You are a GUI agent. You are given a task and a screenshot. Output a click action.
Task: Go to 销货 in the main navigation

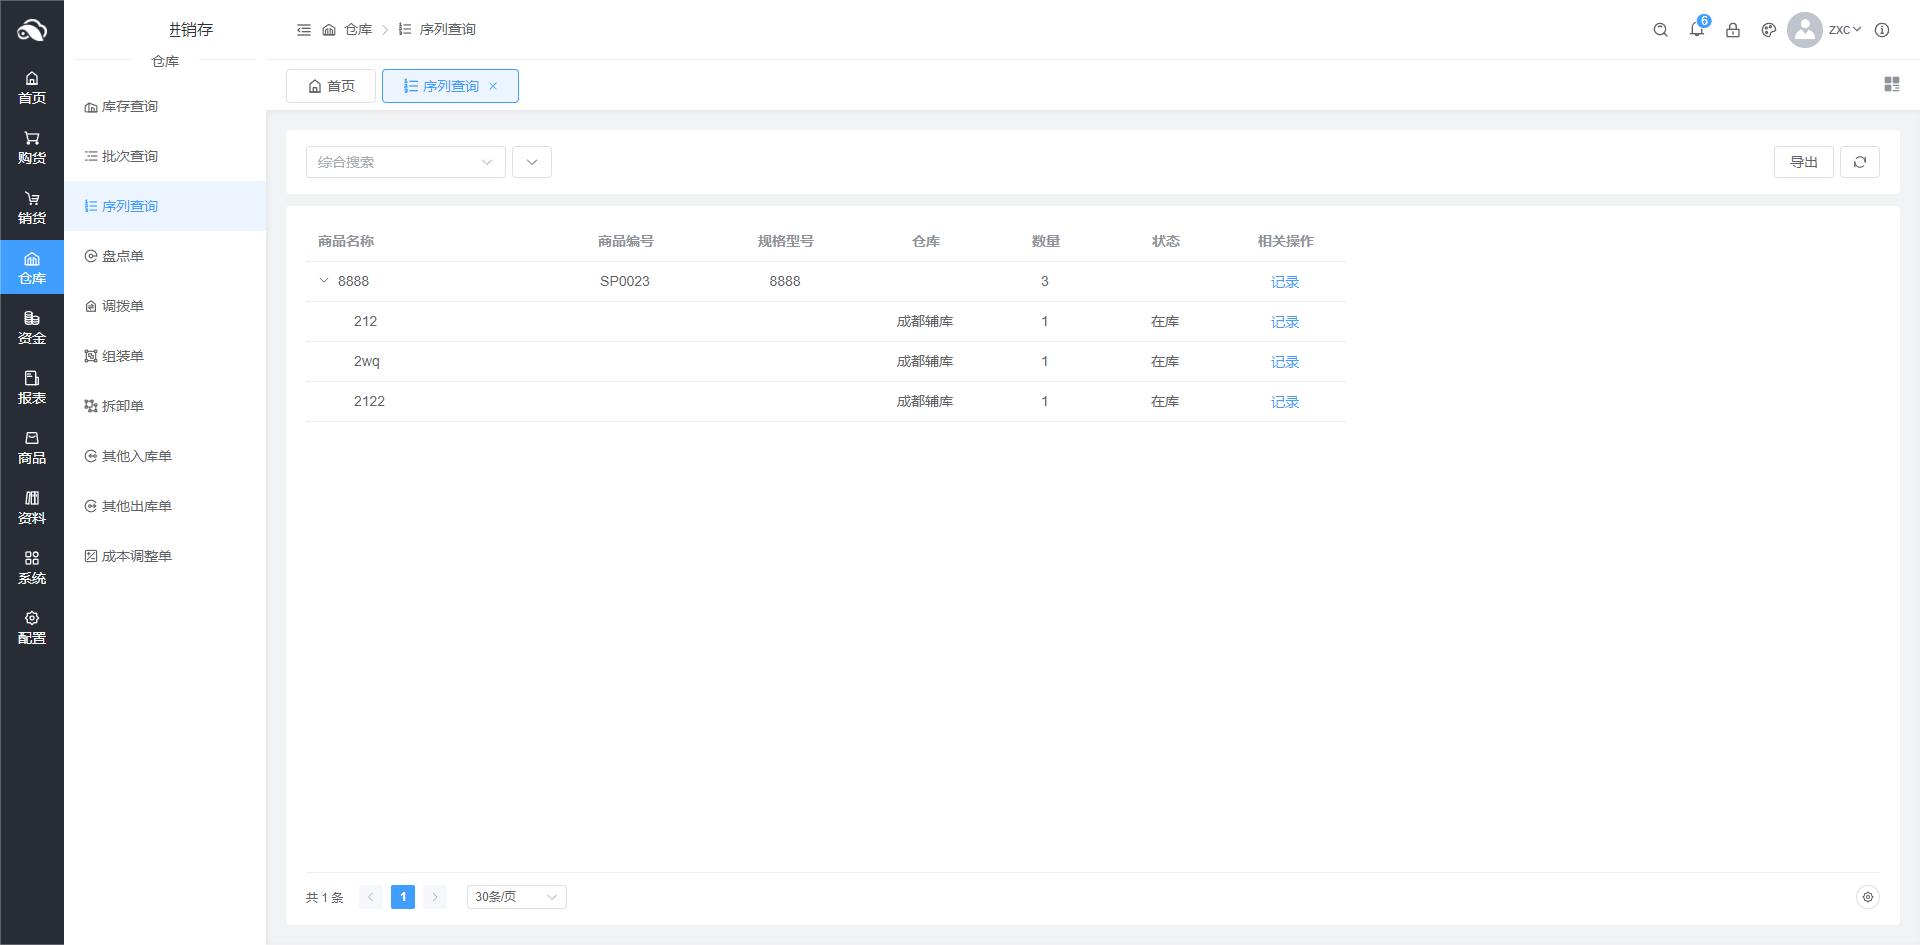click(32, 207)
